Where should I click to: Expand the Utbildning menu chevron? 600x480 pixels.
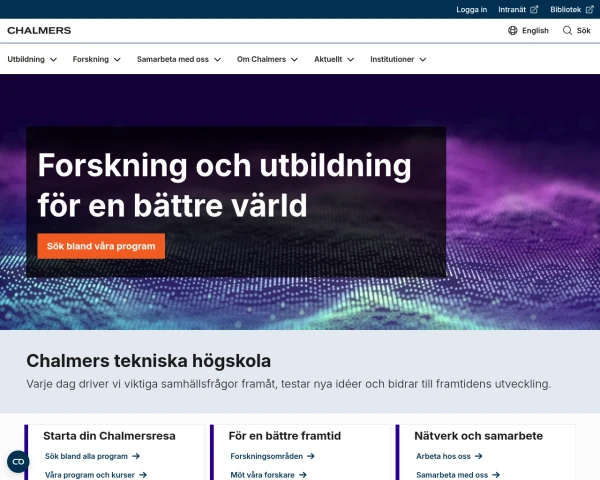pos(54,60)
